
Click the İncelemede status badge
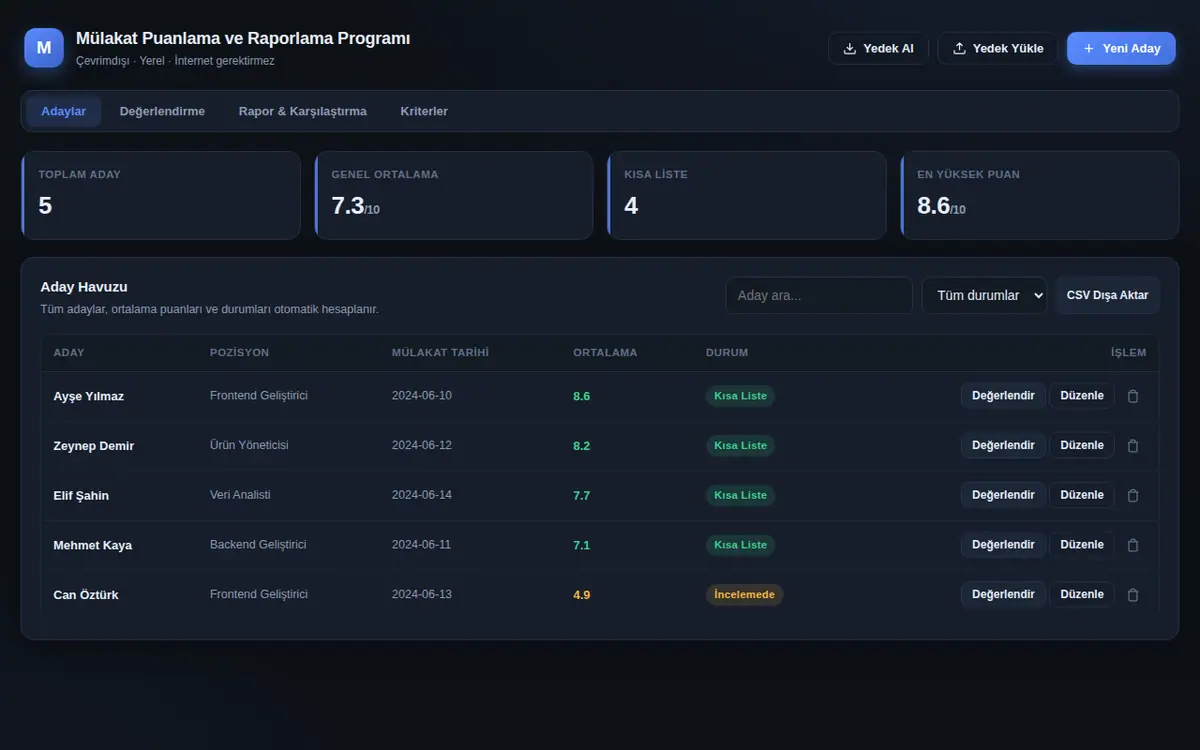745,595
